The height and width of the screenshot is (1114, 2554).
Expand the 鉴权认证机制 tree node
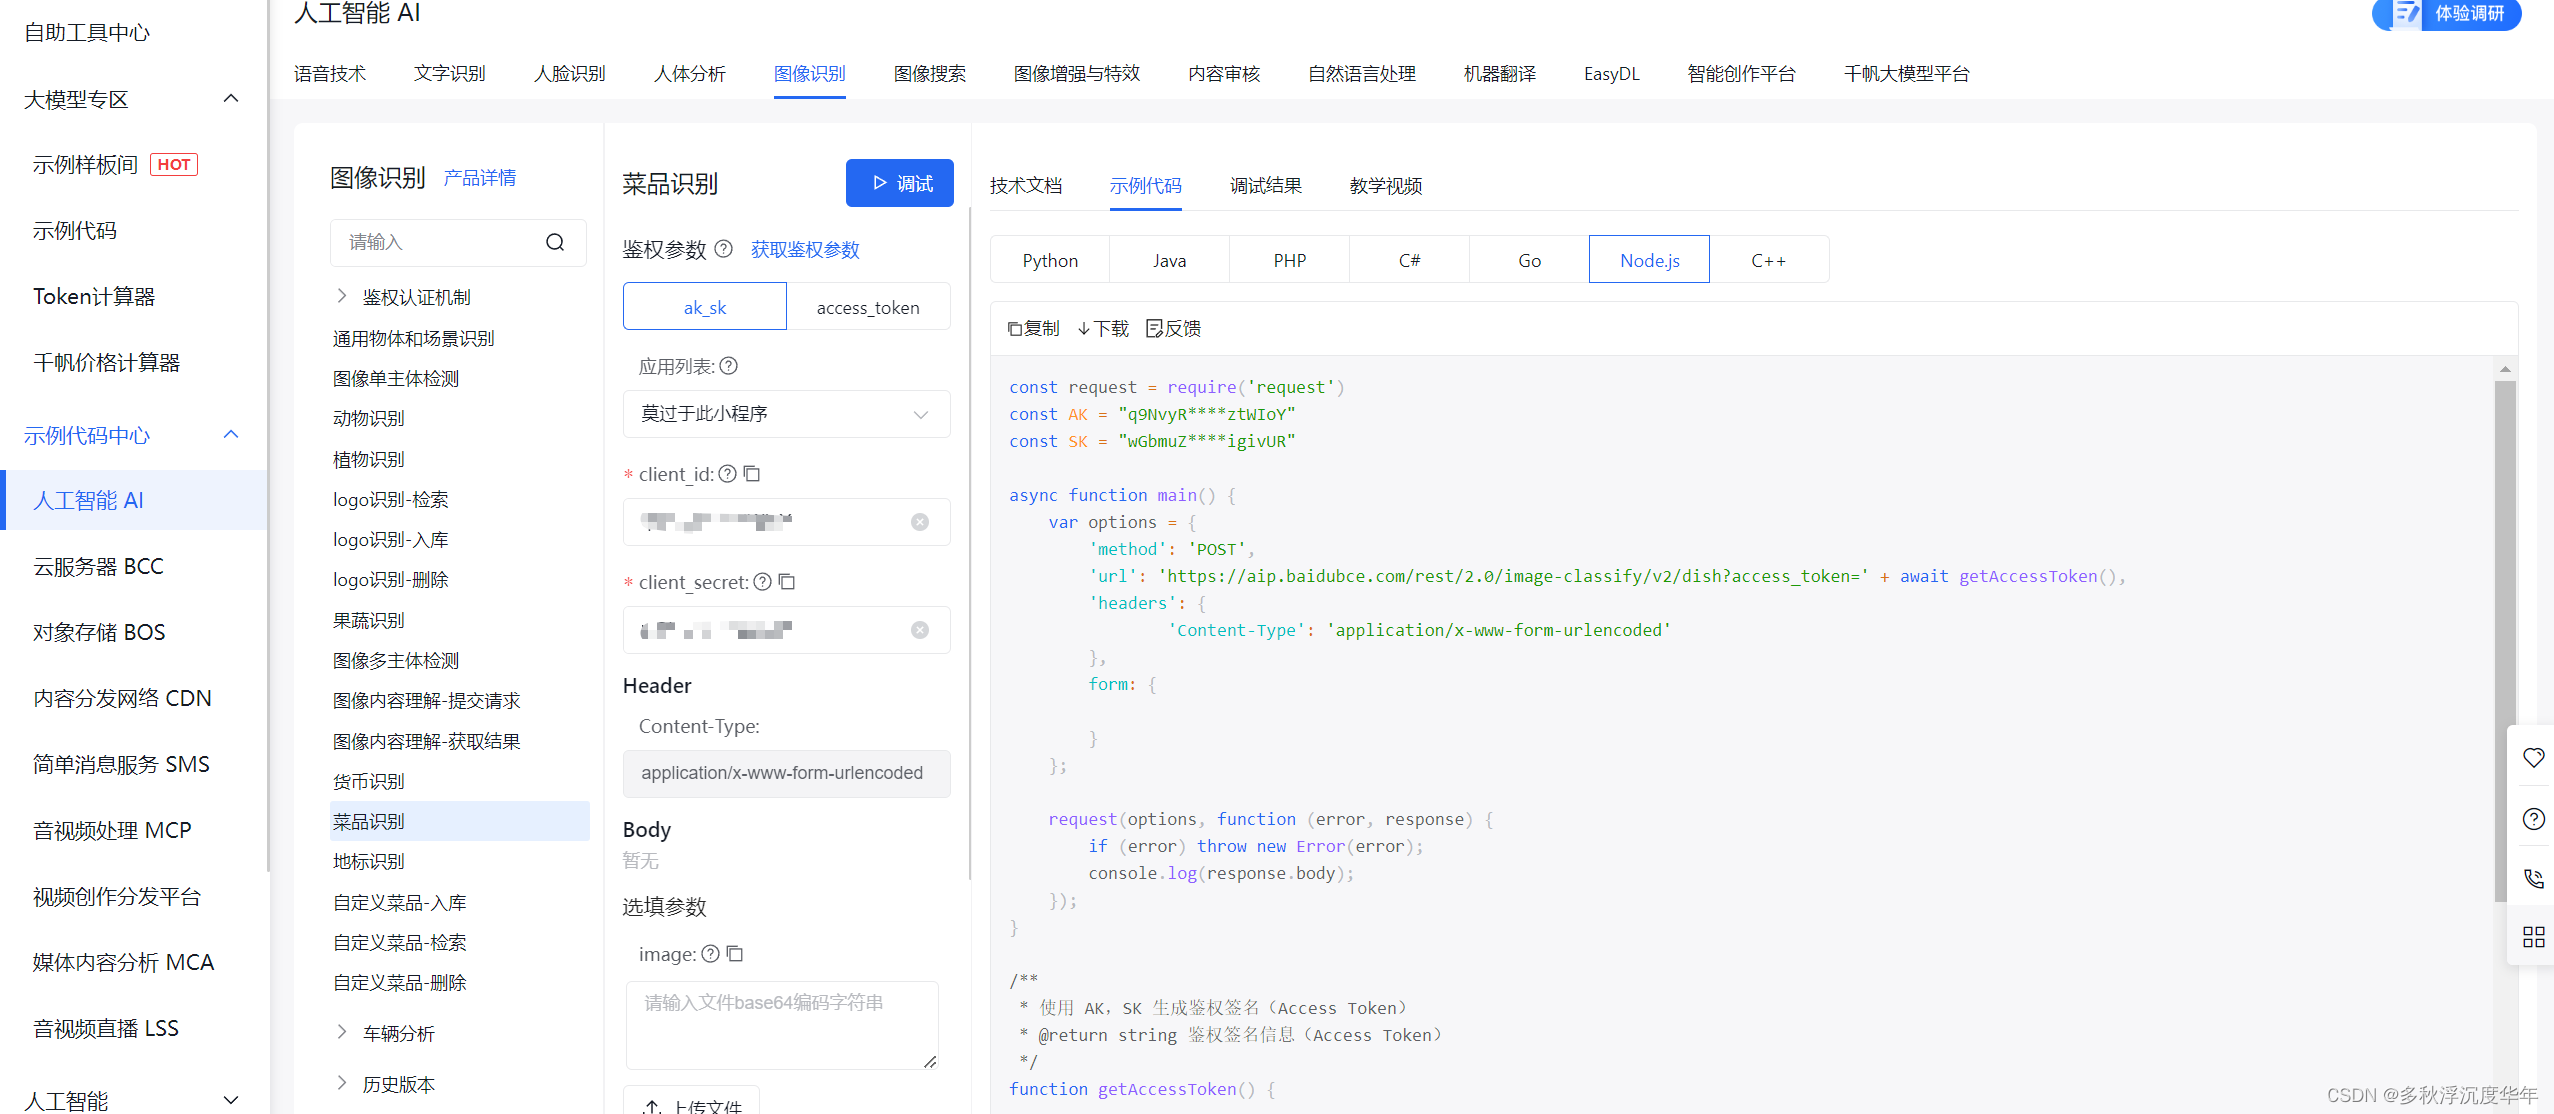tap(342, 297)
